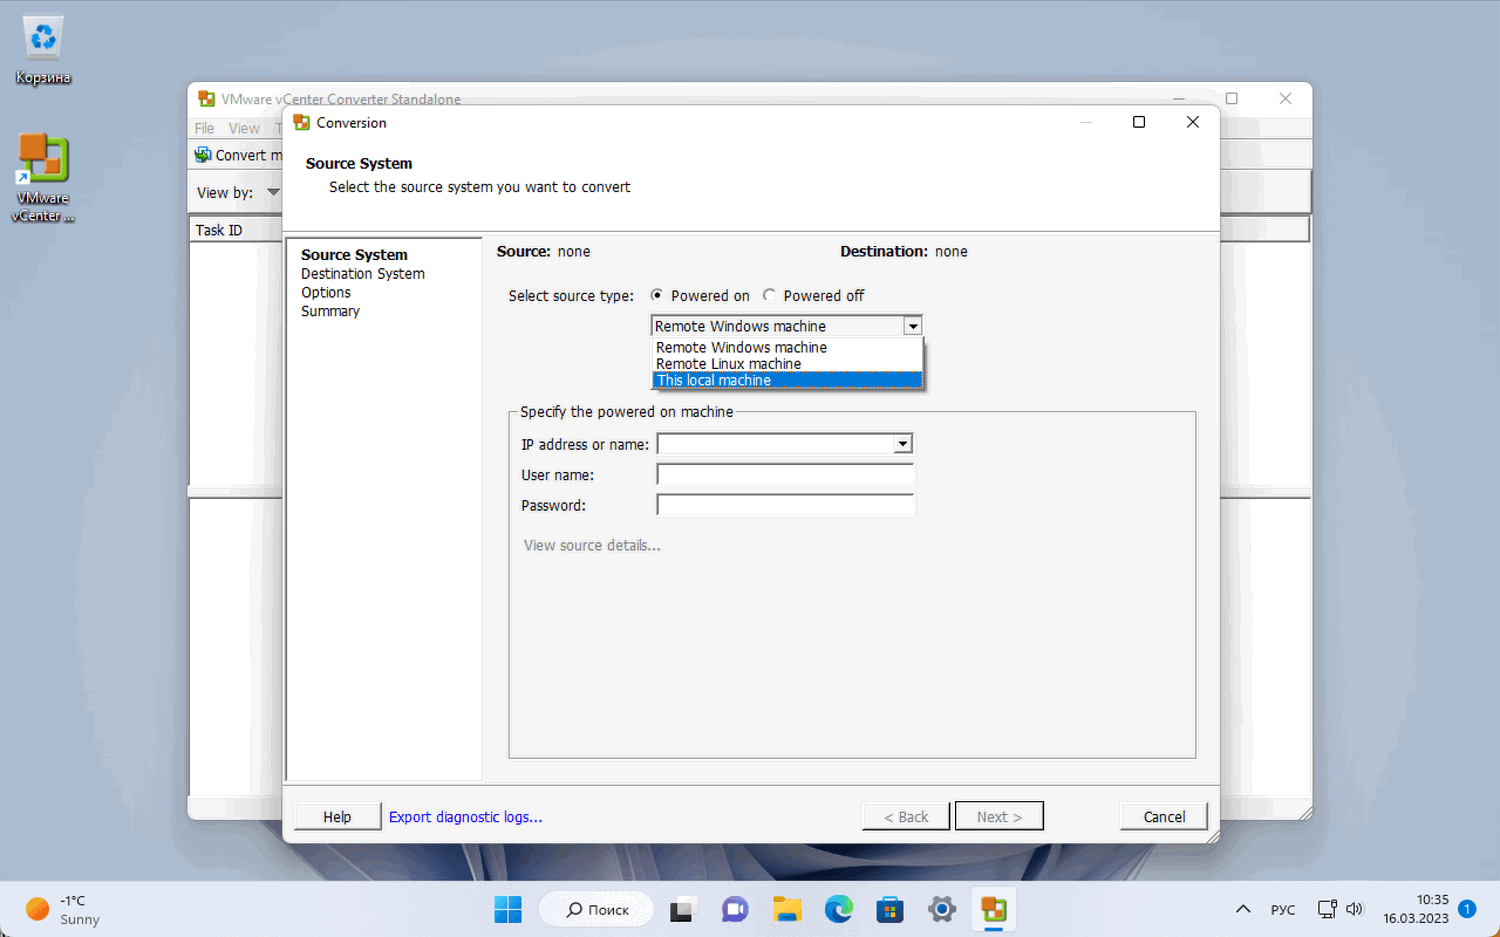Go to Destination System wizard step
This screenshot has width=1500, height=937.
(x=363, y=274)
